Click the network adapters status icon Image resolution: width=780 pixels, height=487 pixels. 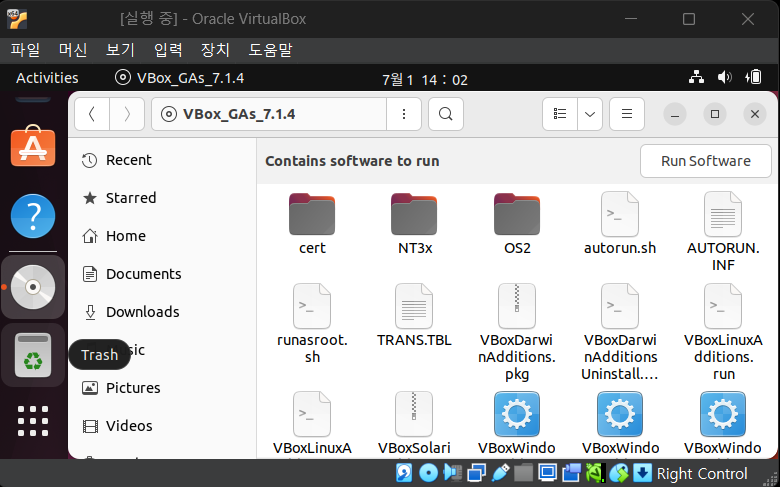(x=476, y=473)
